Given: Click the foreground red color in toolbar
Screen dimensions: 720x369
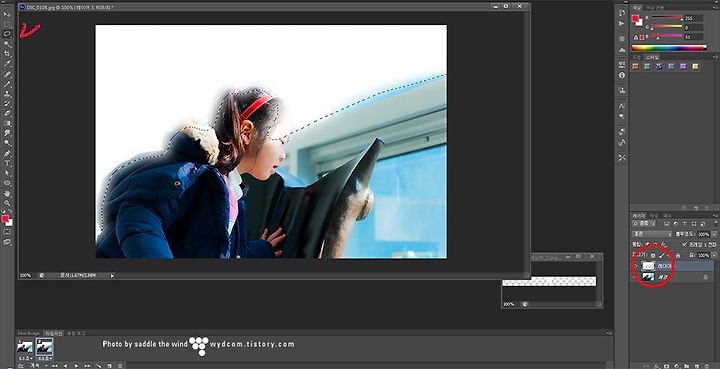Looking at the screenshot, I should (x=5, y=219).
